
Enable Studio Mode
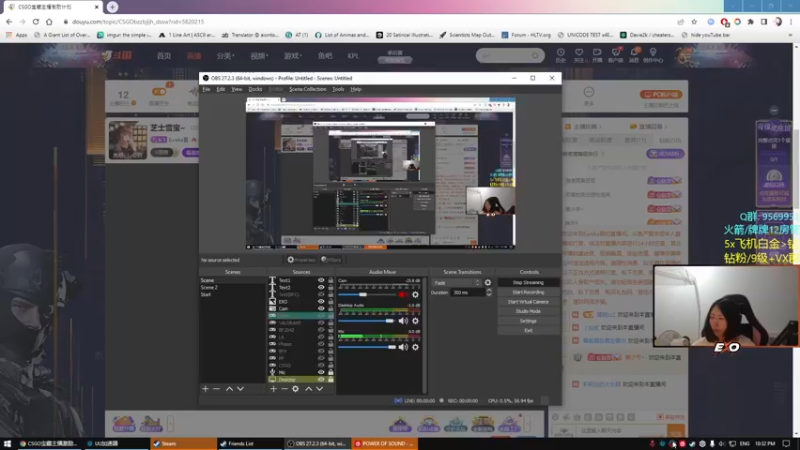pyautogui.click(x=528, y=311)
